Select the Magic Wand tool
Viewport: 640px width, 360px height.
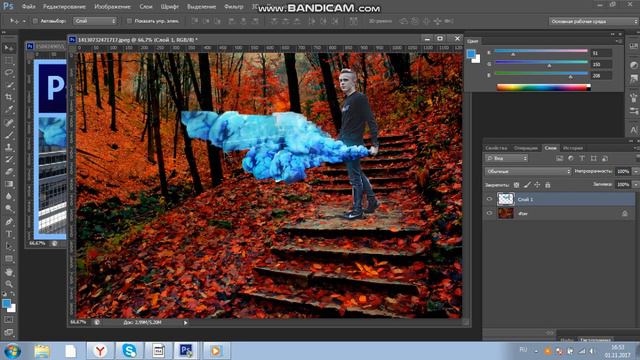[9, 85]
